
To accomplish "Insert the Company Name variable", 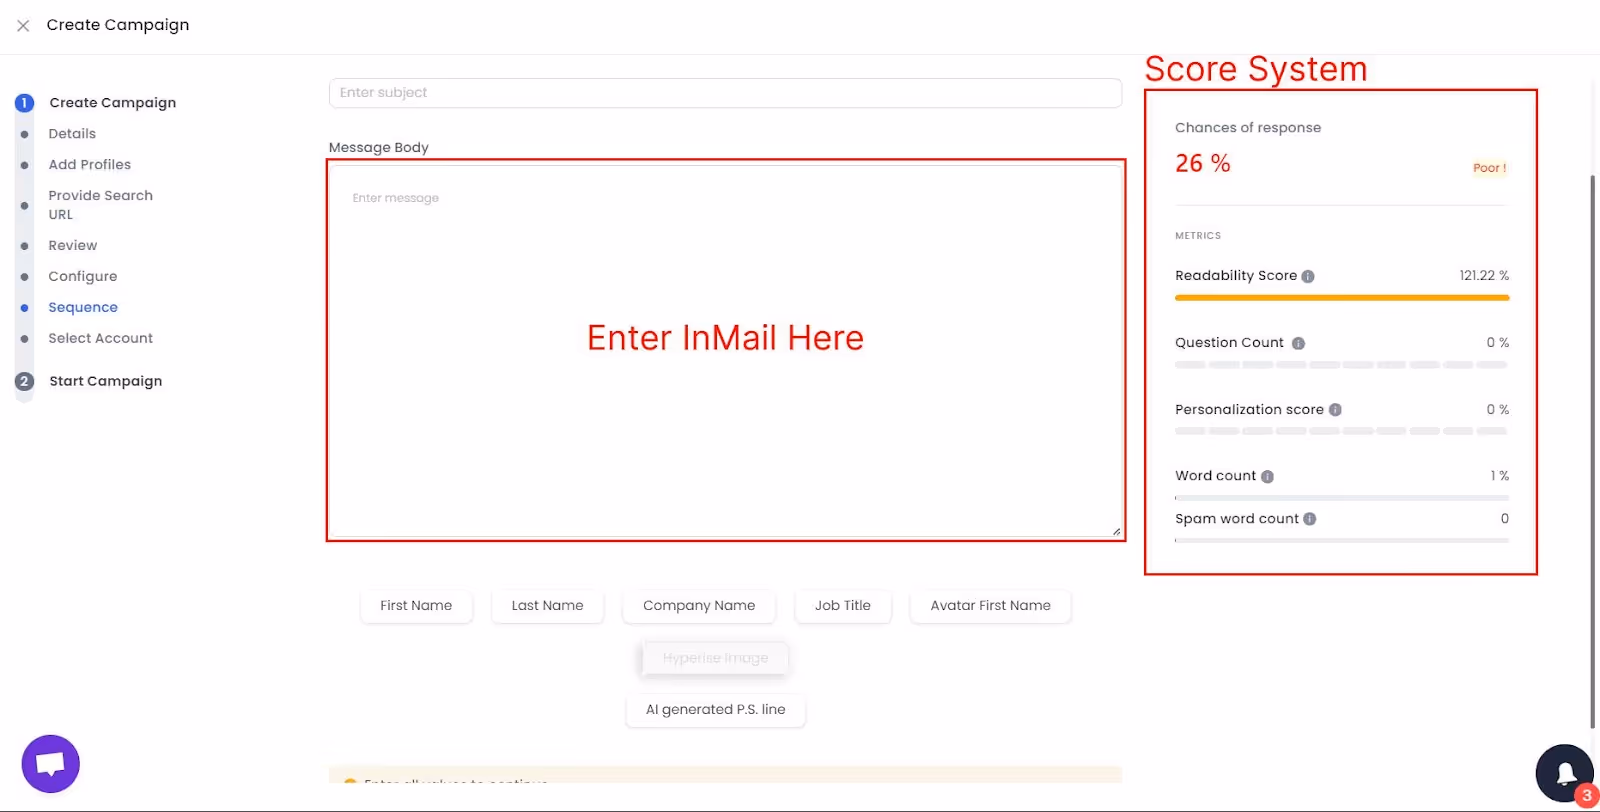I will tap(699, 606).
